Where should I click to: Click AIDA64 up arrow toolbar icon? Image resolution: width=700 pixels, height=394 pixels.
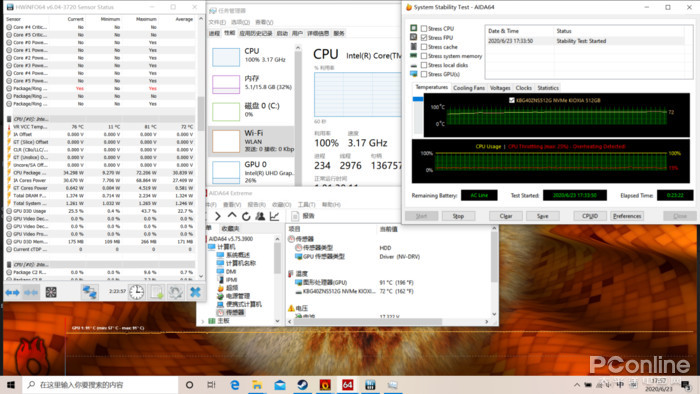pyautogui.click(x=232, y=216)
